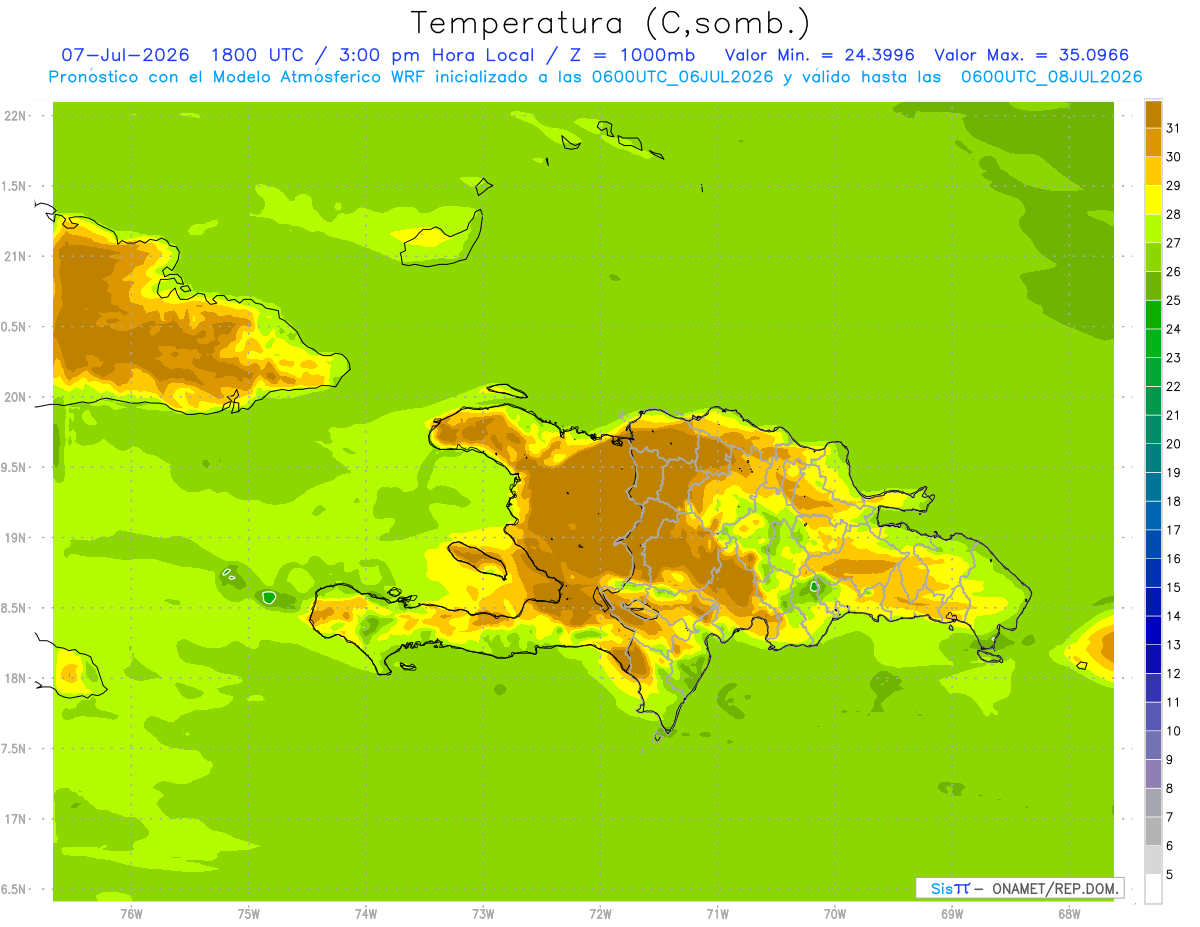Click the "72W" longitude axis label
Image resolution: width=1200 pixels, height=927 pixels.
coord(601,913)
